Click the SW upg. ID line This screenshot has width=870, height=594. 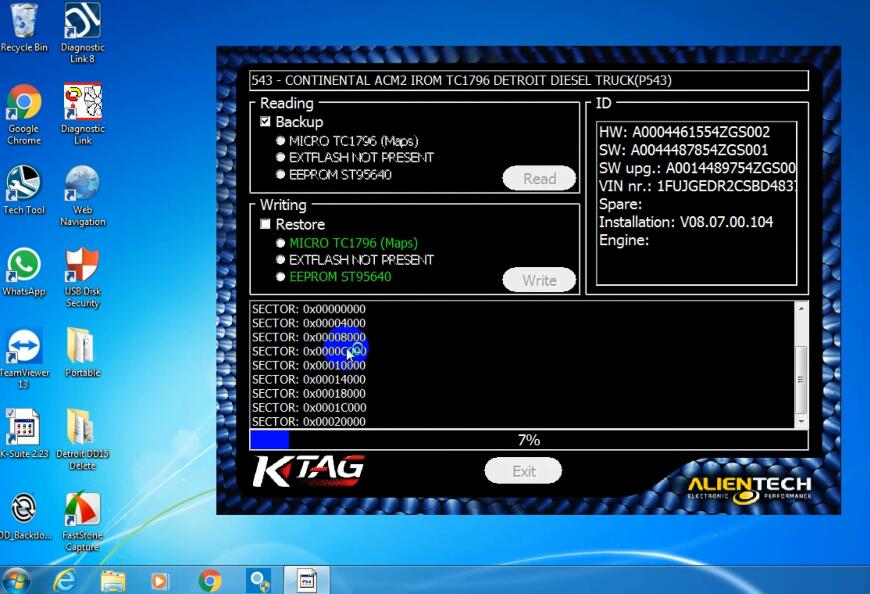pyautogui.click(x=697, y=168)
